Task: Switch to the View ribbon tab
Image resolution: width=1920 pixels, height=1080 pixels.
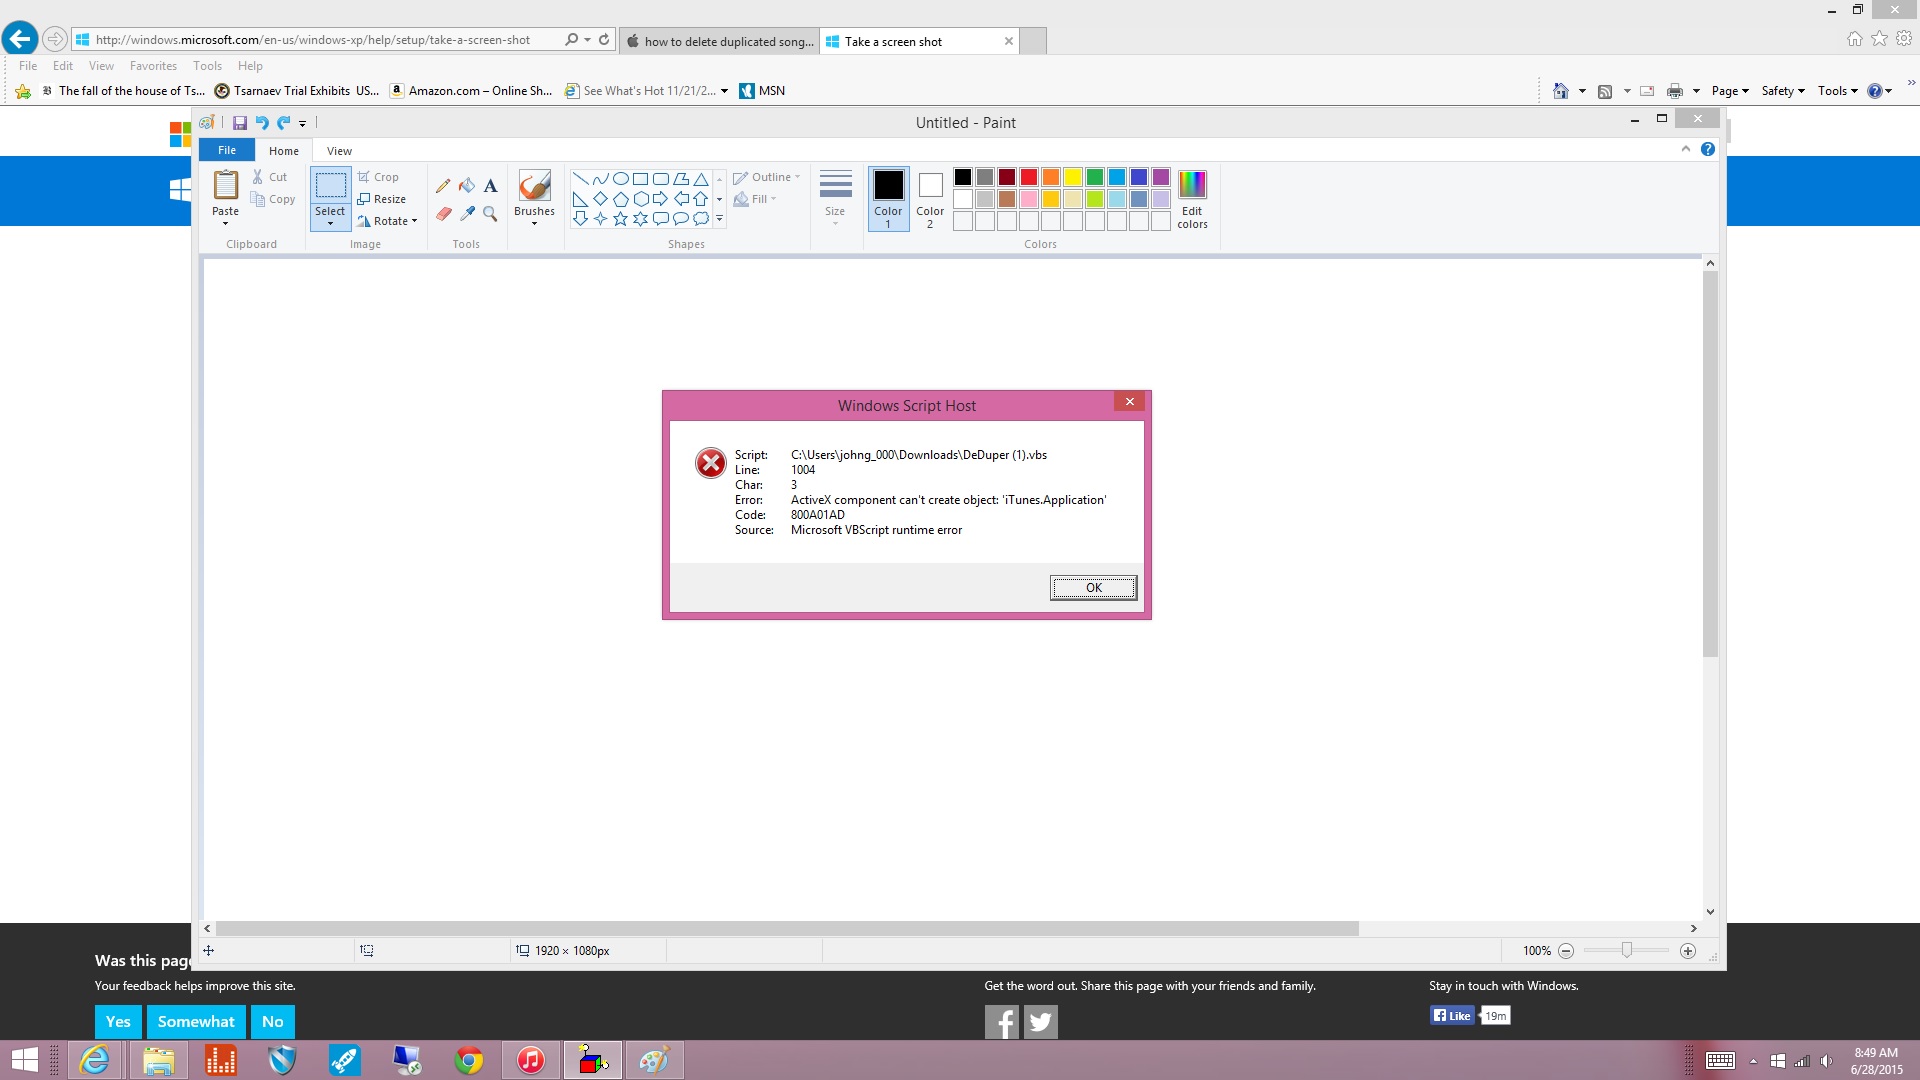Action: point(339,151)
